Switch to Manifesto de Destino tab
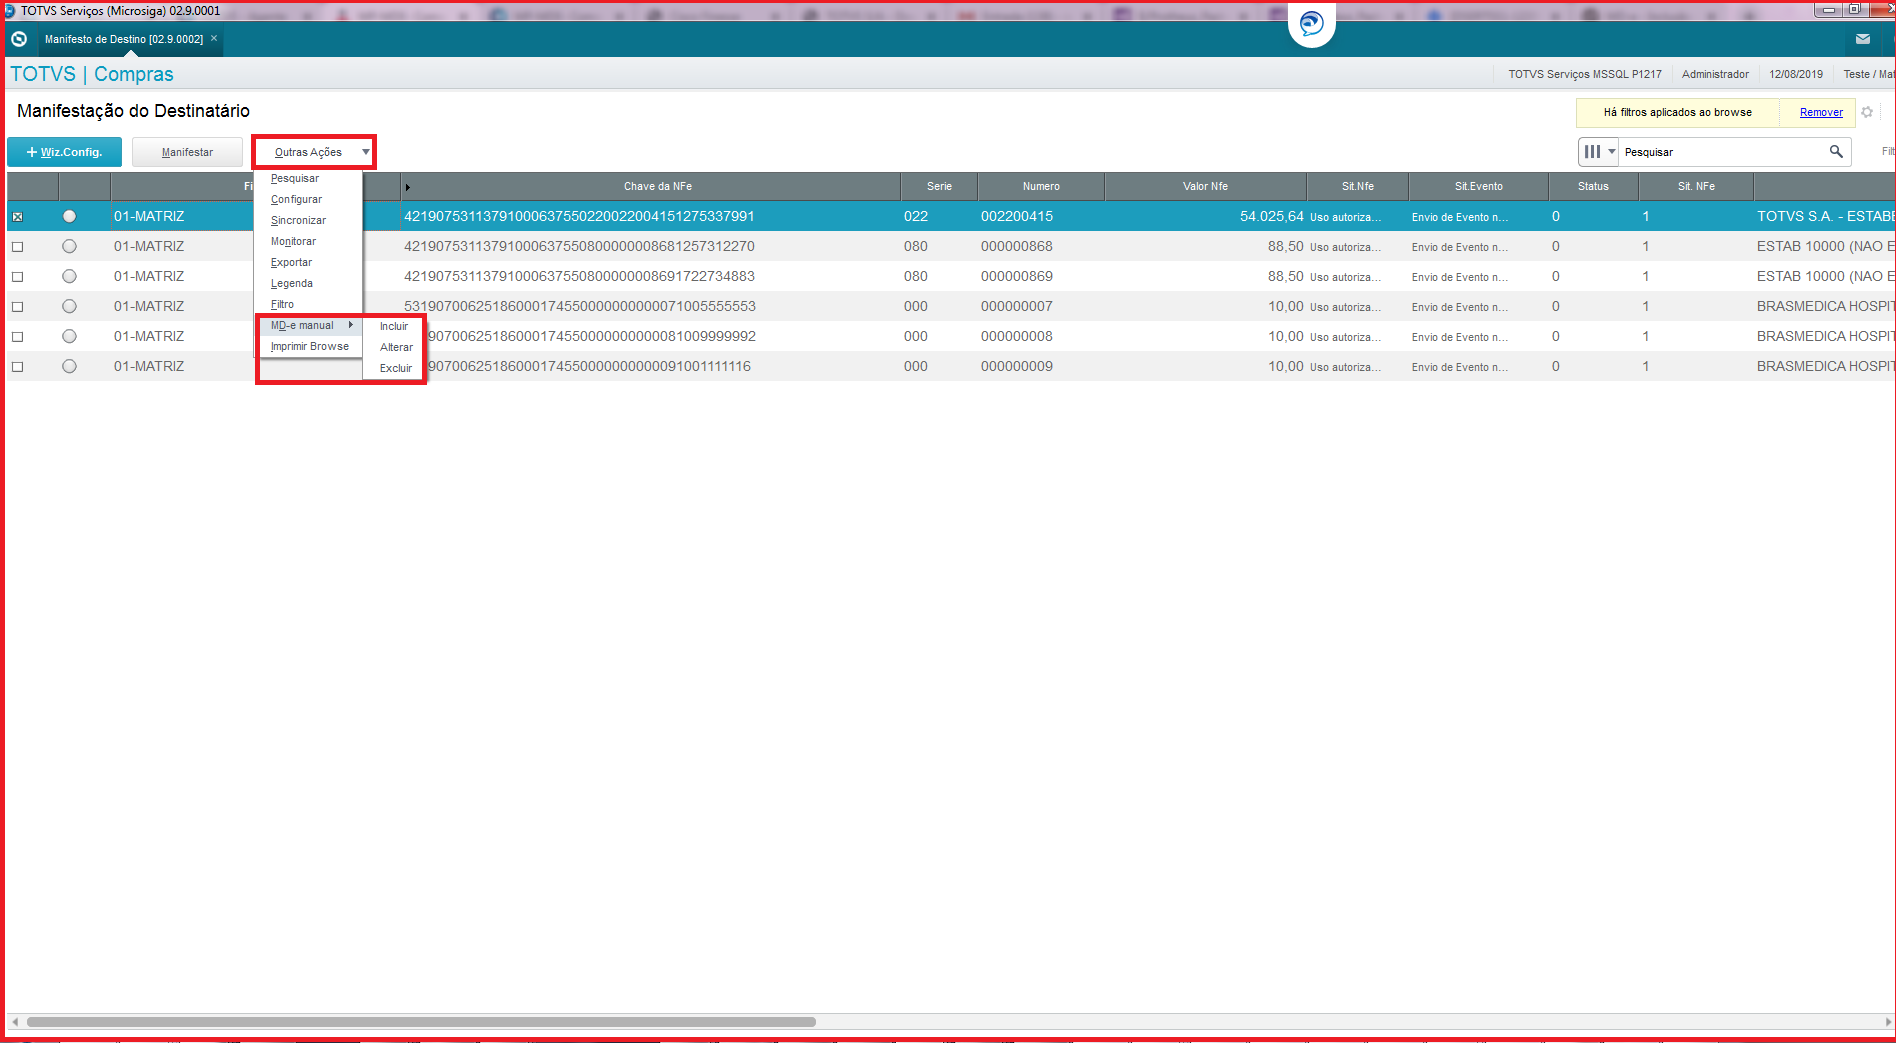This screenshot has width=1896, height=1043. click(123, 39)
